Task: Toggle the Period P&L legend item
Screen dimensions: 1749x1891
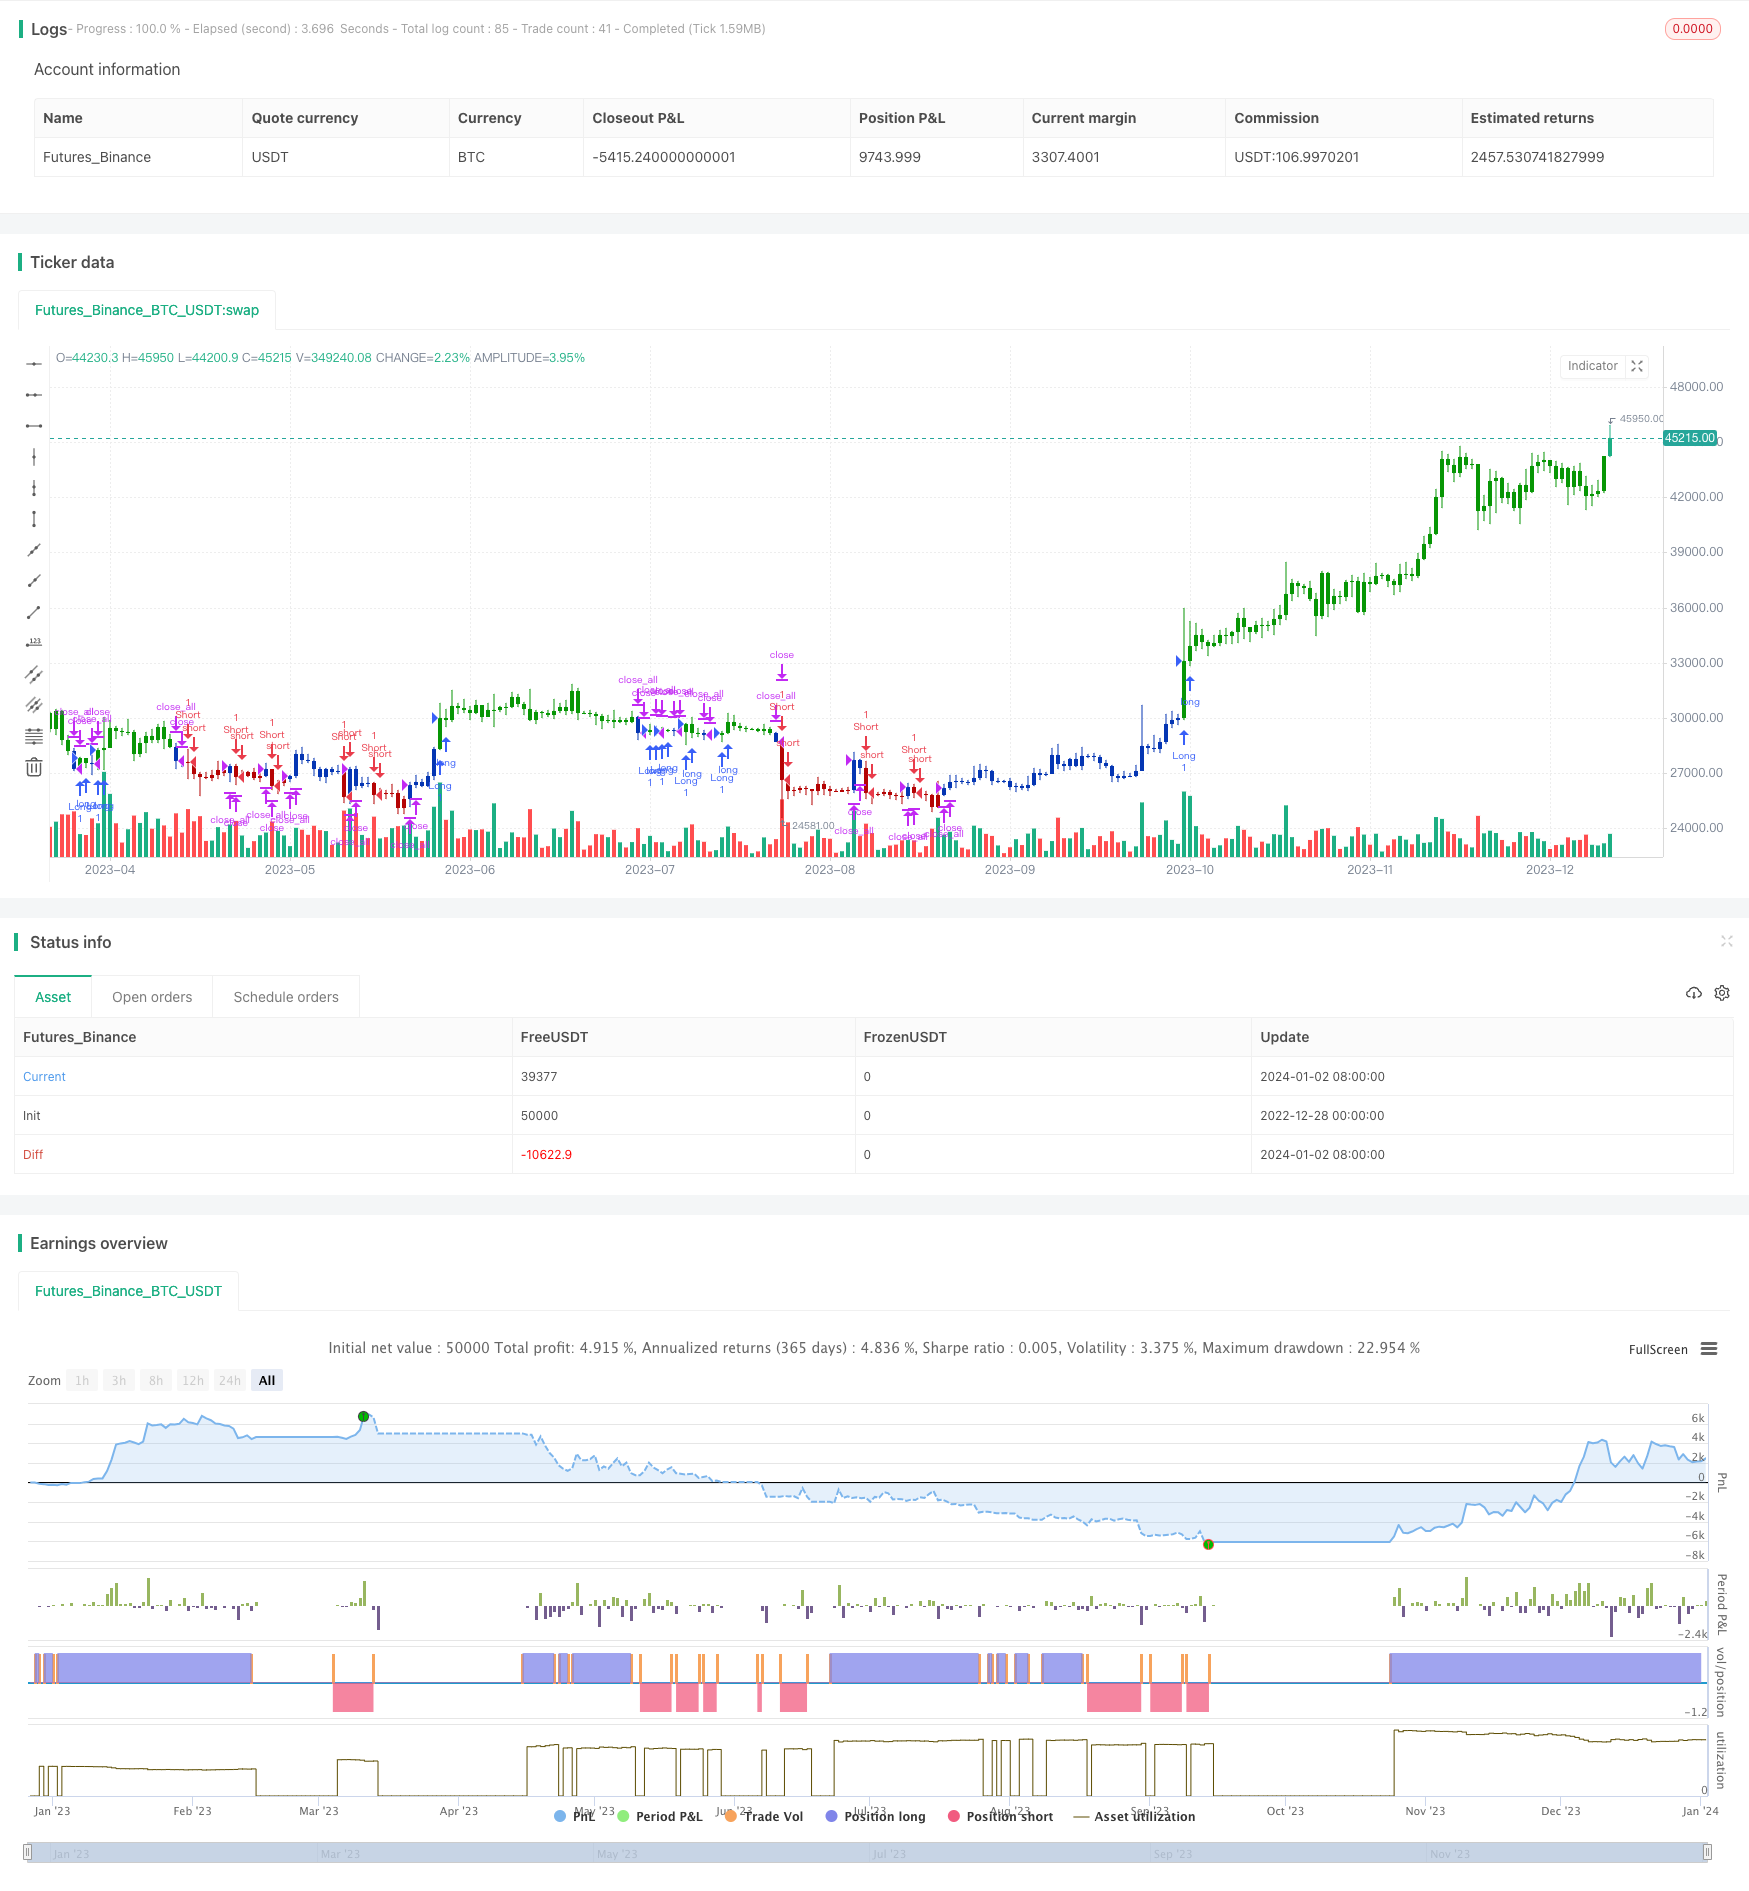Action: coord(660,1816)
